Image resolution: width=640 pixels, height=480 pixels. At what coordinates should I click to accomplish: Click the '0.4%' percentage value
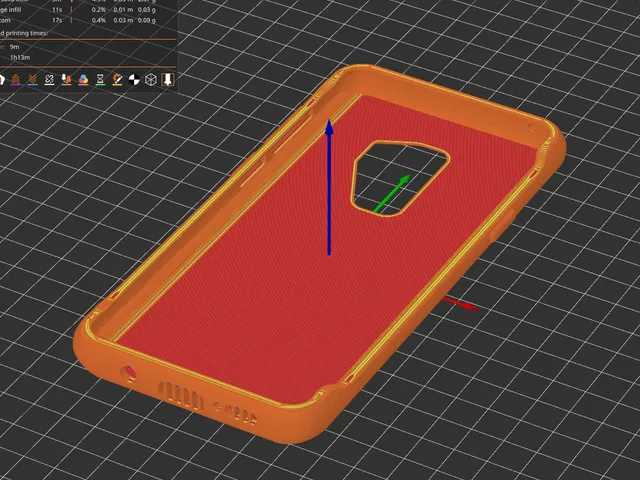coord(98,20)
